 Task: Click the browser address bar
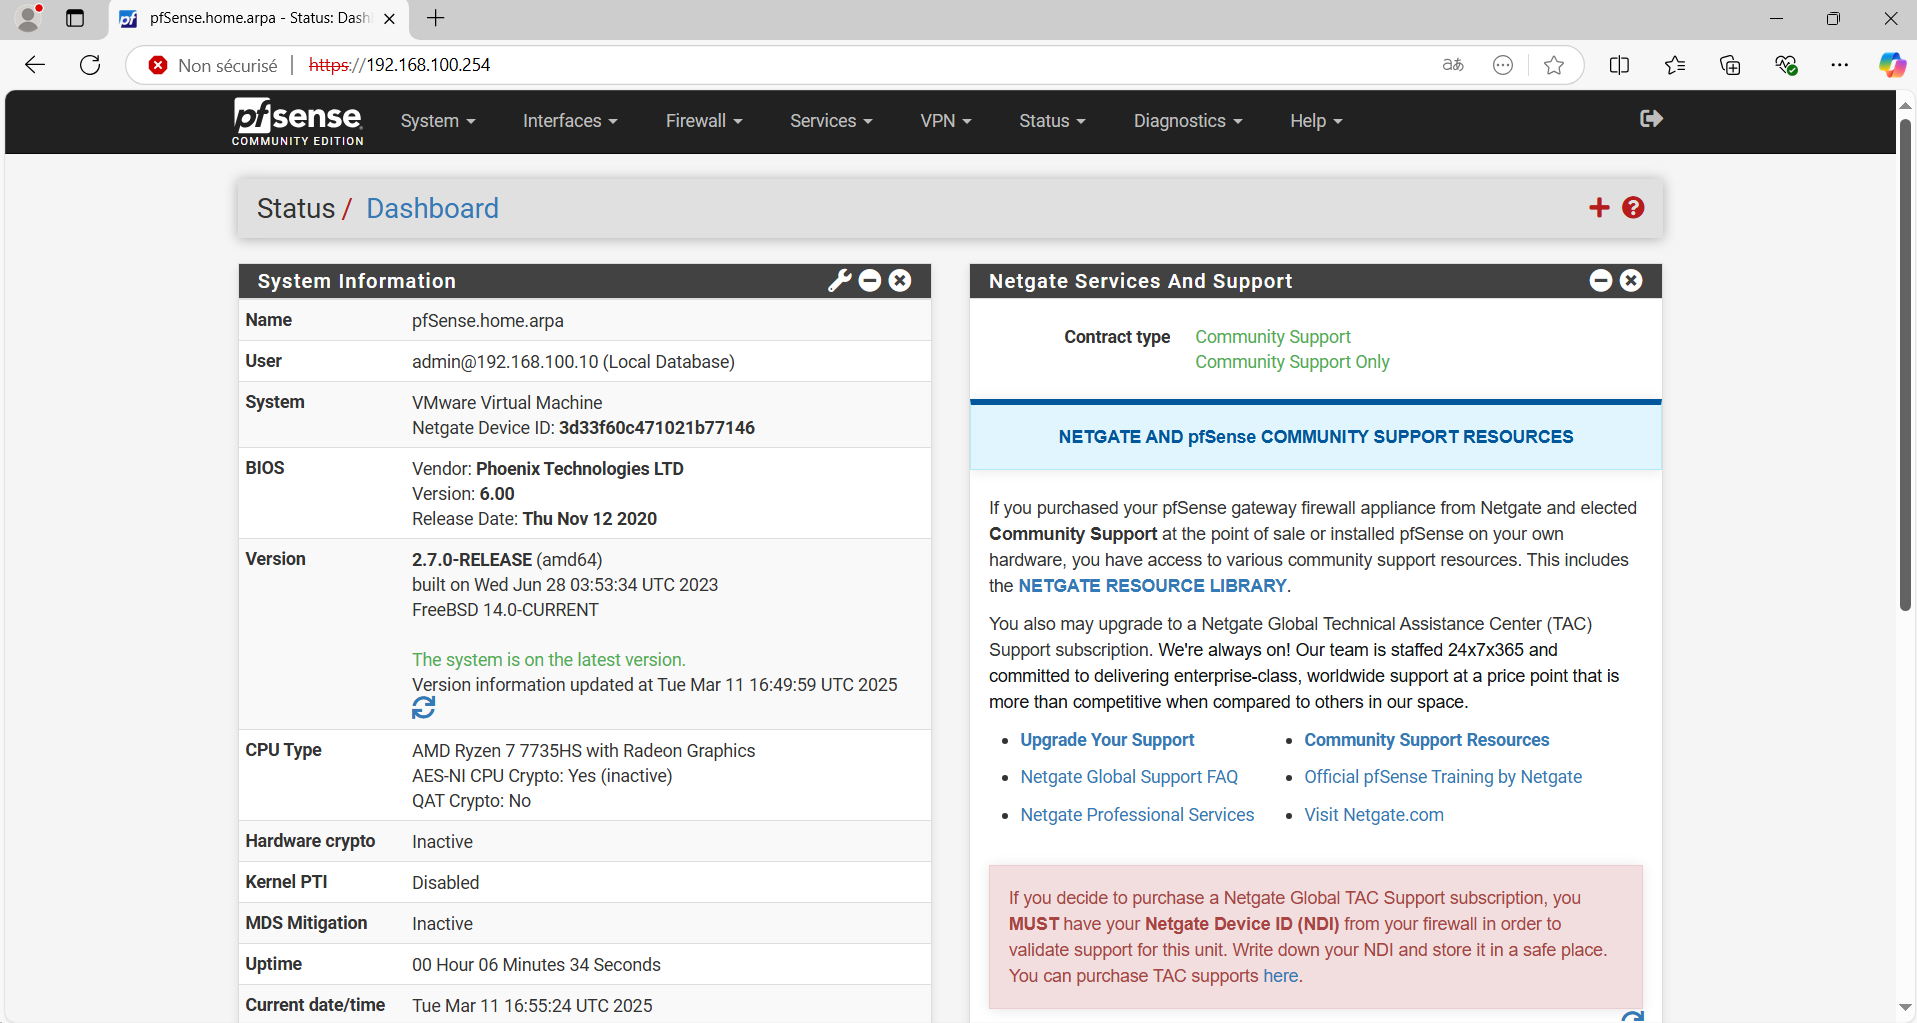[700, 64]
